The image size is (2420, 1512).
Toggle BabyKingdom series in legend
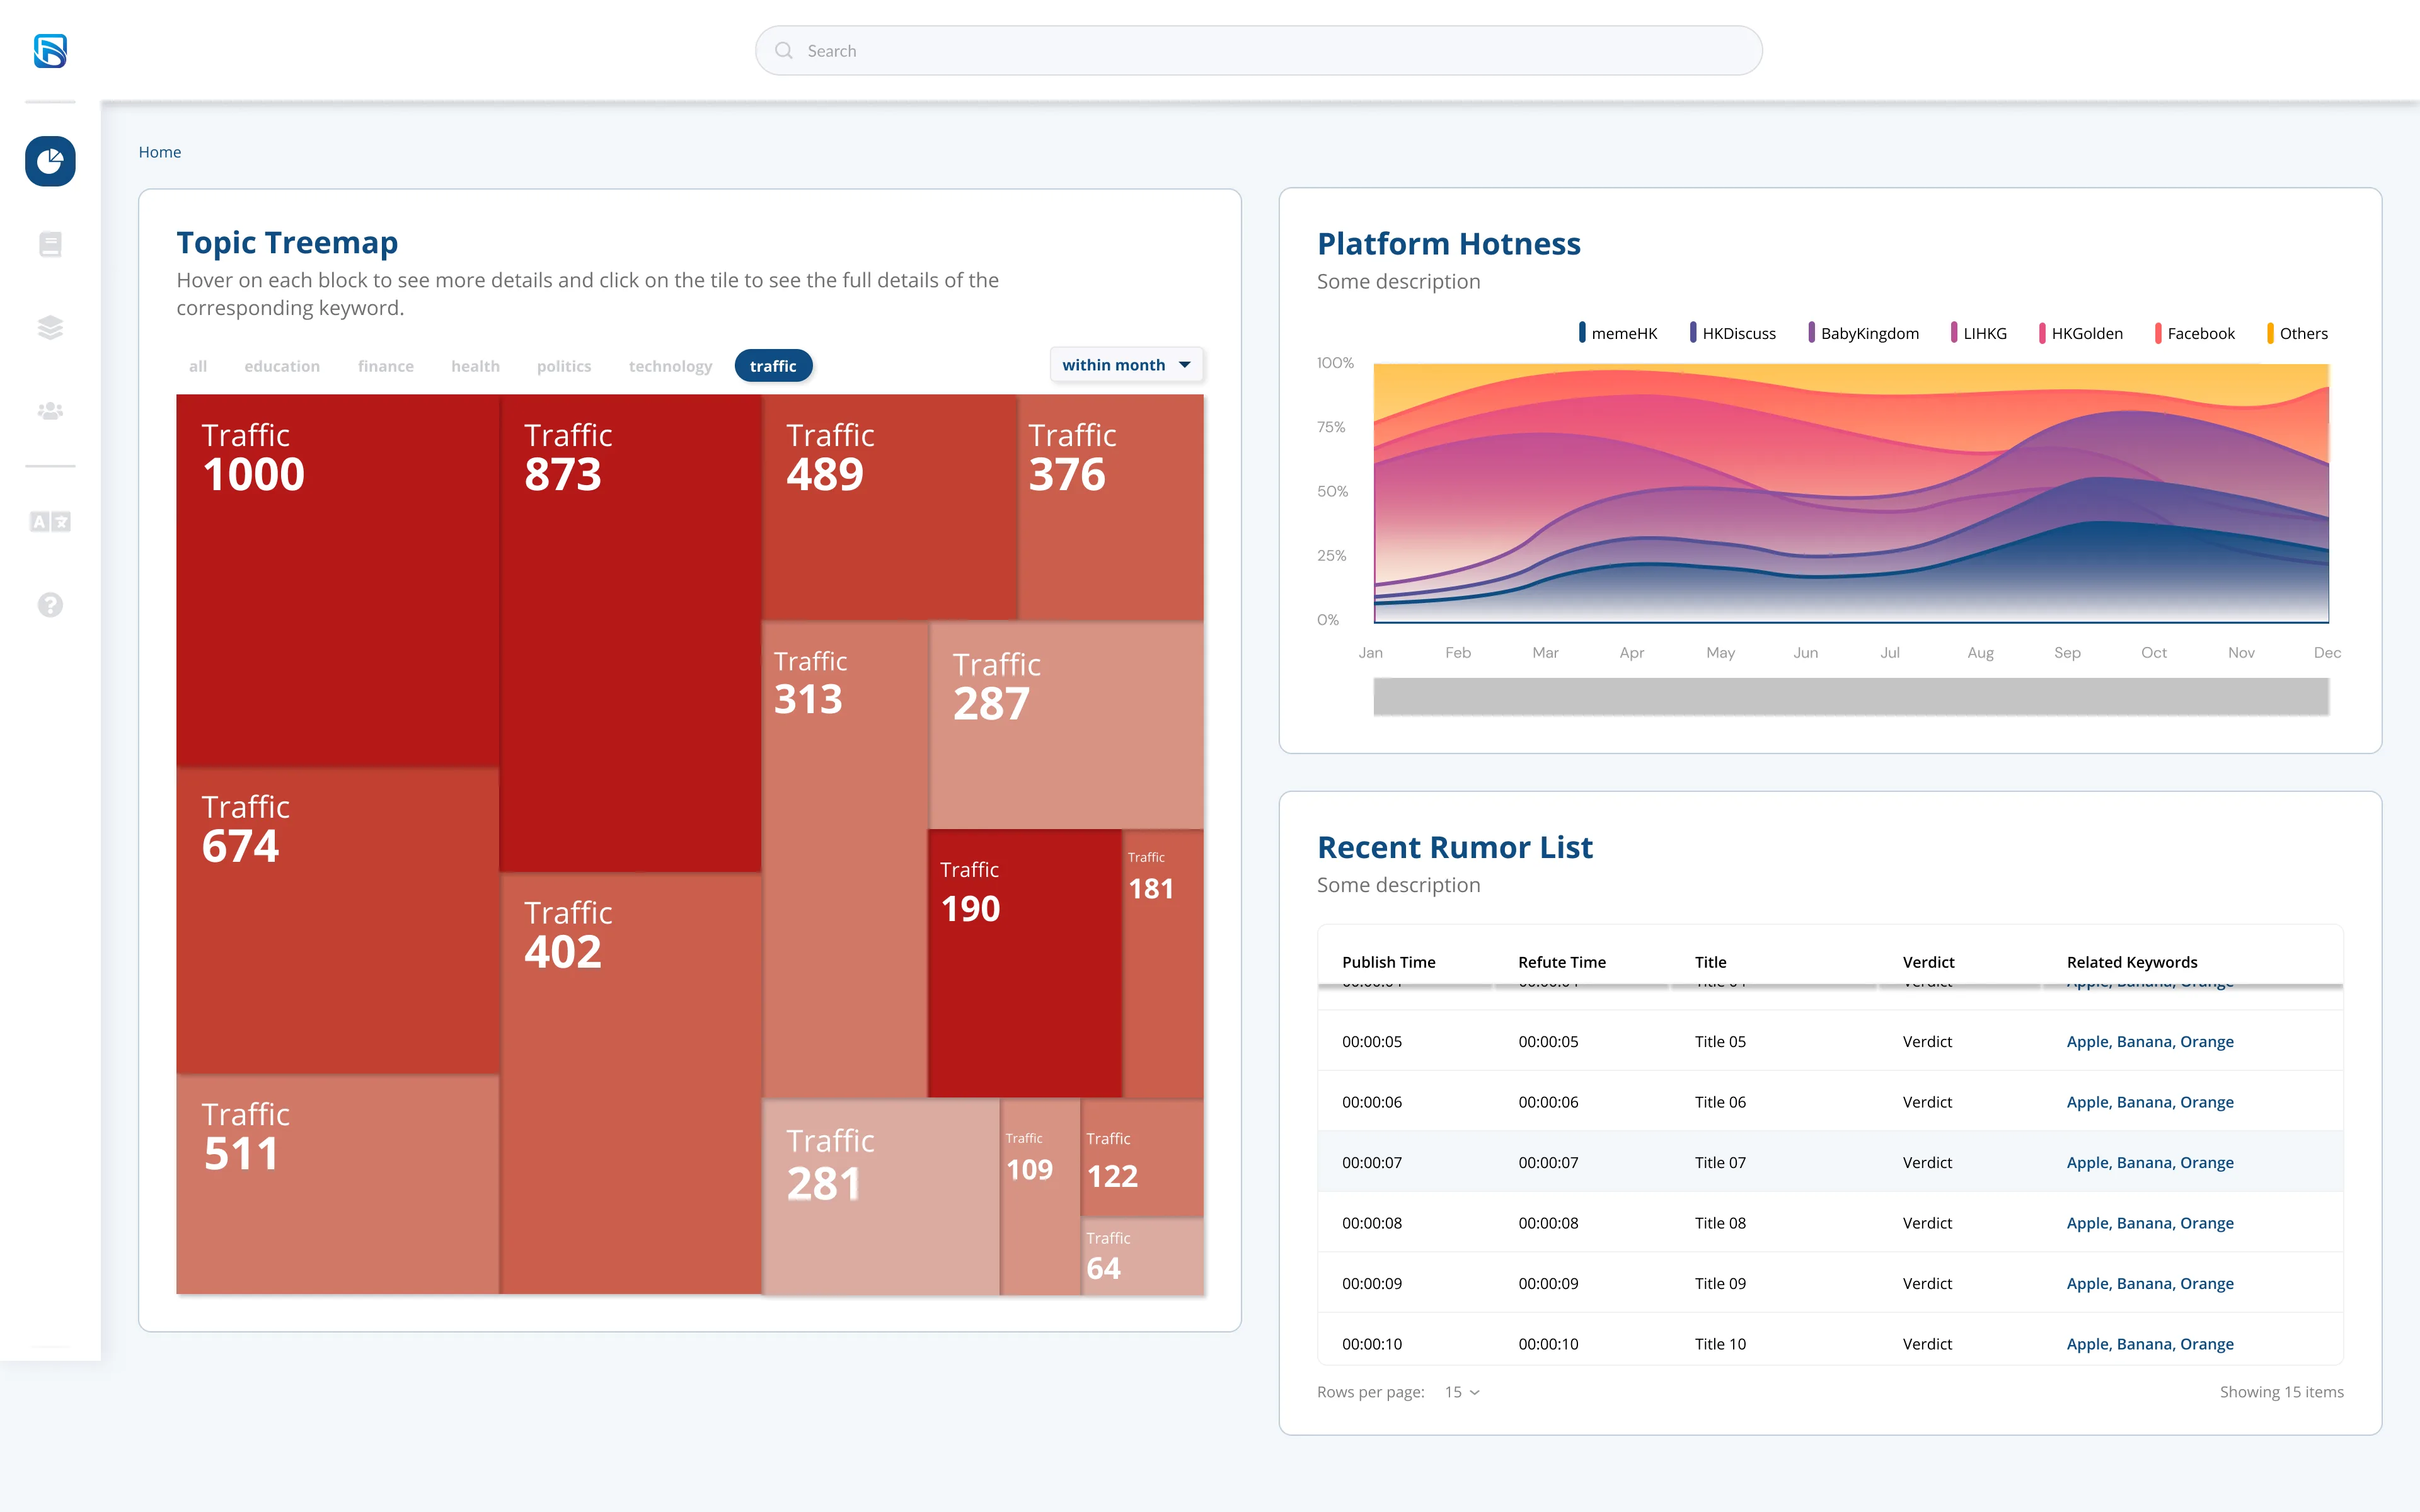click(1864, 333)
